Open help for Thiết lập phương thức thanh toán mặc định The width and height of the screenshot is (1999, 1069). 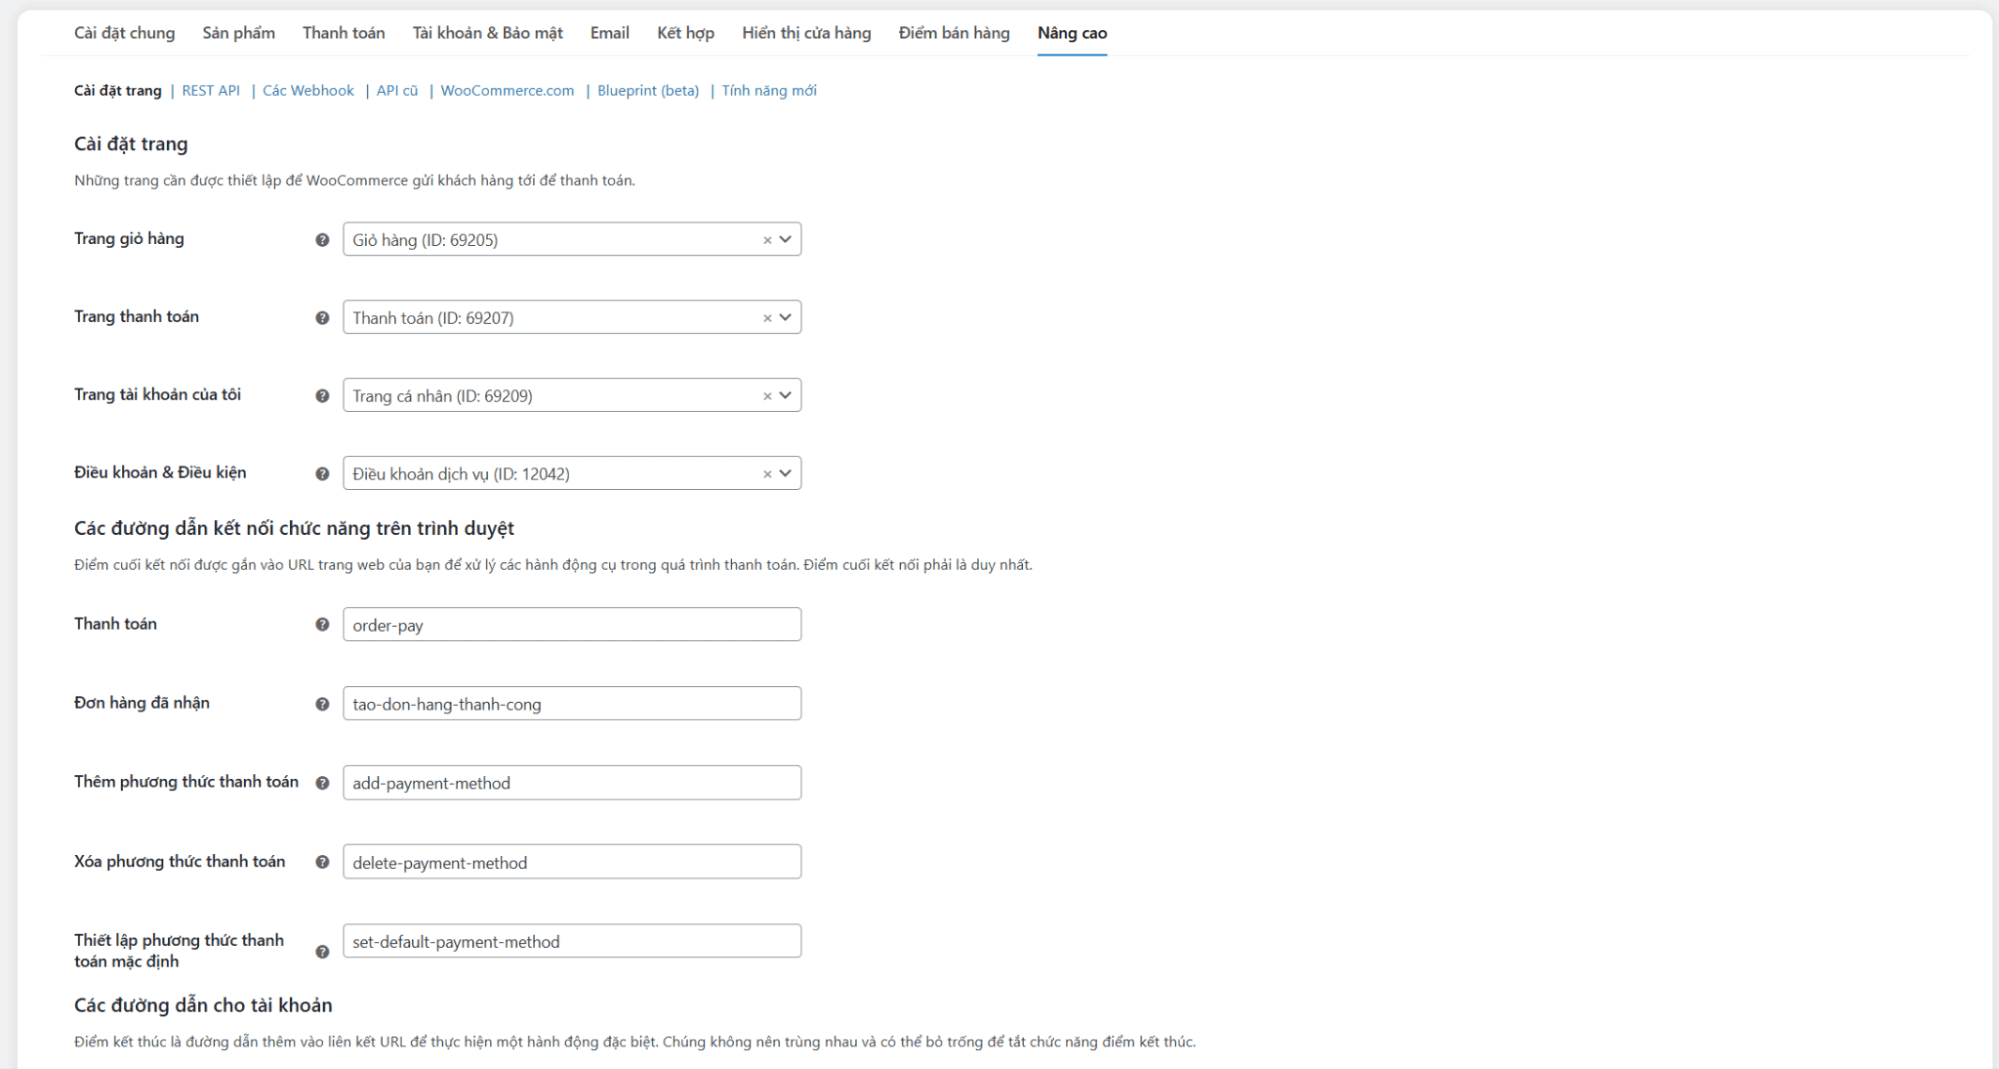tap(321, 951)
